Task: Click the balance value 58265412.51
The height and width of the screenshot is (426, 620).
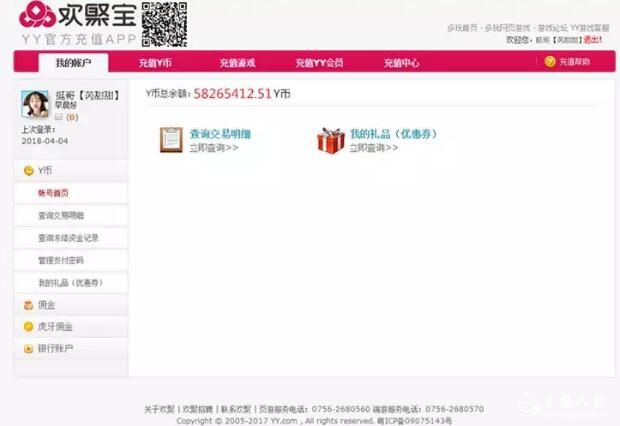Action: 232,93
